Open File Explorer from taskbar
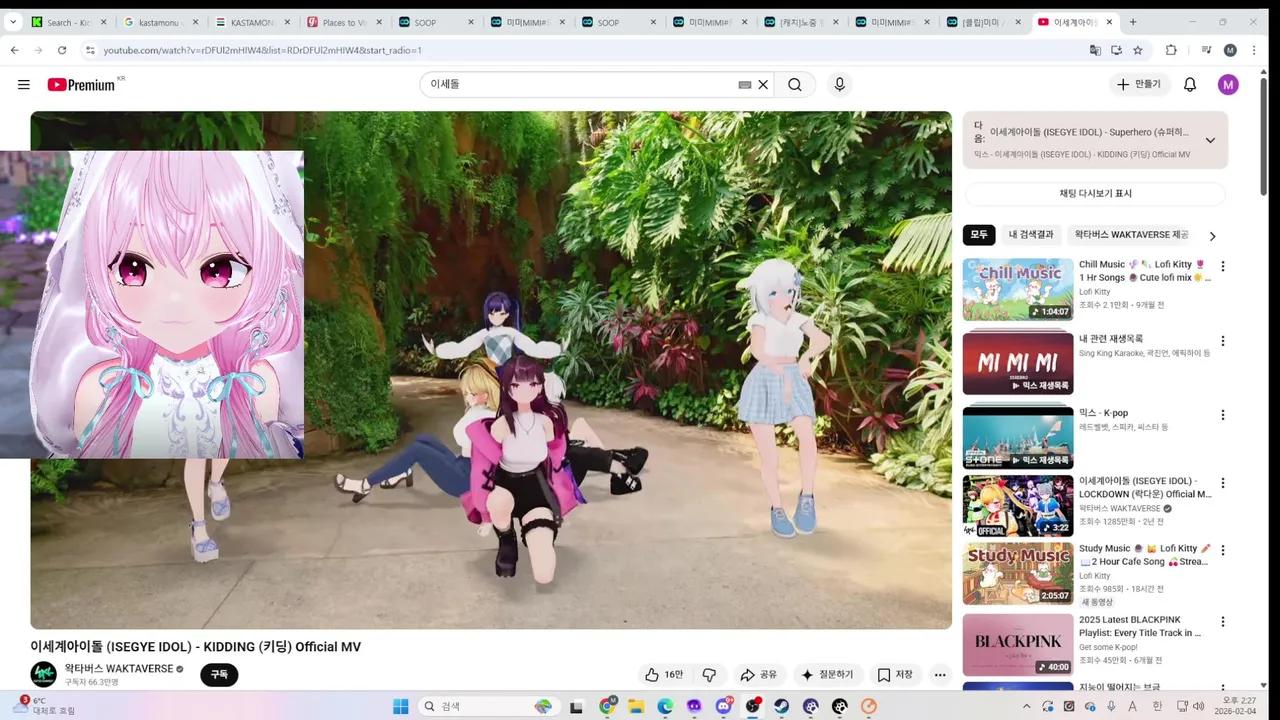1280x720 pixels. 636,706
